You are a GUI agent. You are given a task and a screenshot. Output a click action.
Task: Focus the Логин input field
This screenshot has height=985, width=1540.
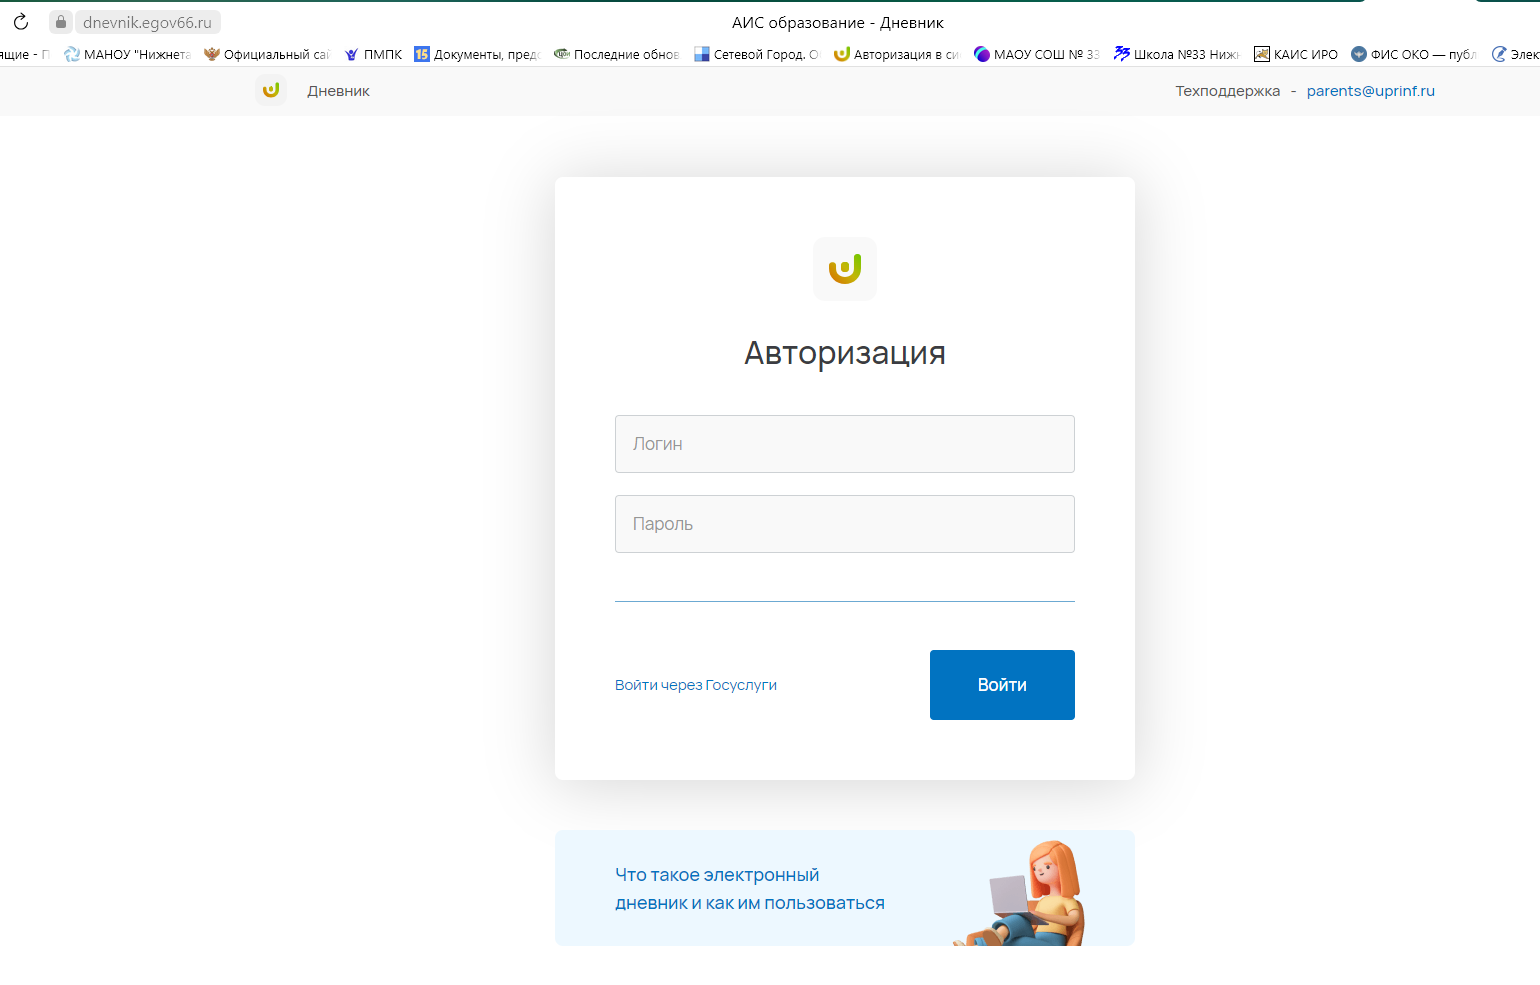pyautogui.click(x=845, y=444)
